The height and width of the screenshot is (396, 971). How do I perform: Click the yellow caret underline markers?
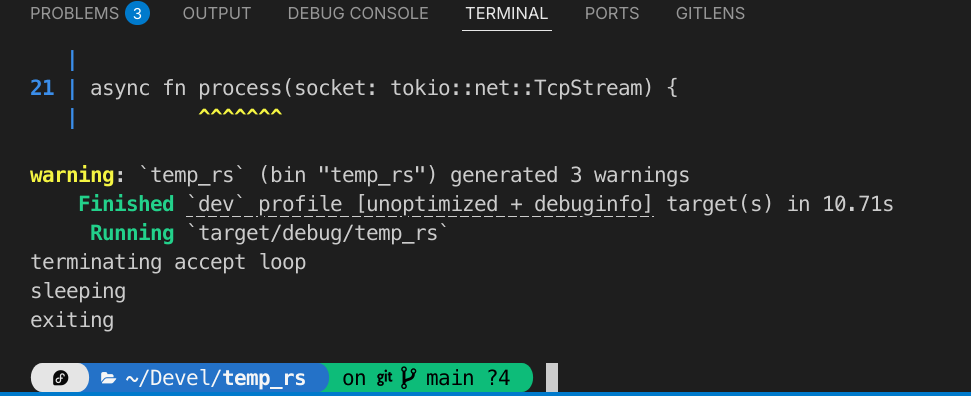point(240,113)
